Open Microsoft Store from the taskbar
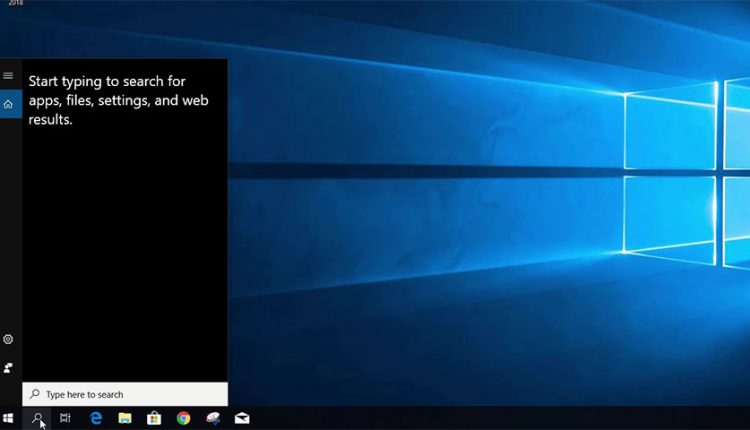Screen dimensions: 750x430 point(154,418)
